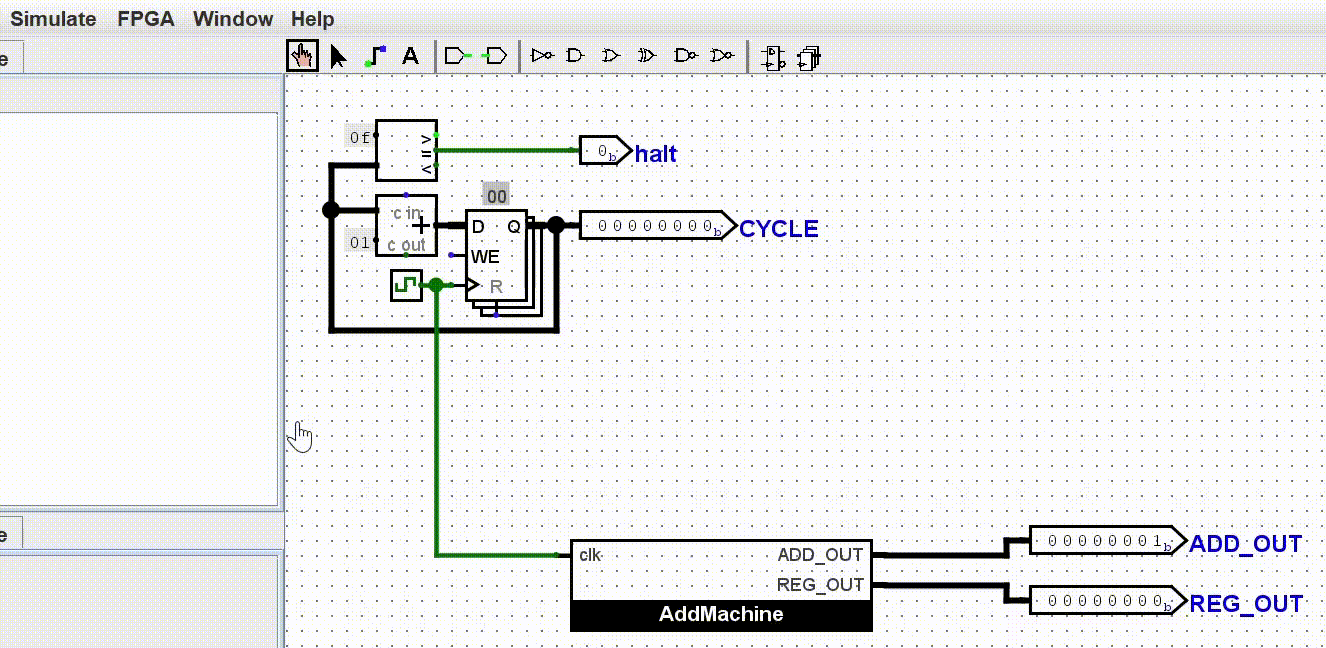Activate the Text tool (letter A)
Viewport: 1326px width, 648px height.
410,56
